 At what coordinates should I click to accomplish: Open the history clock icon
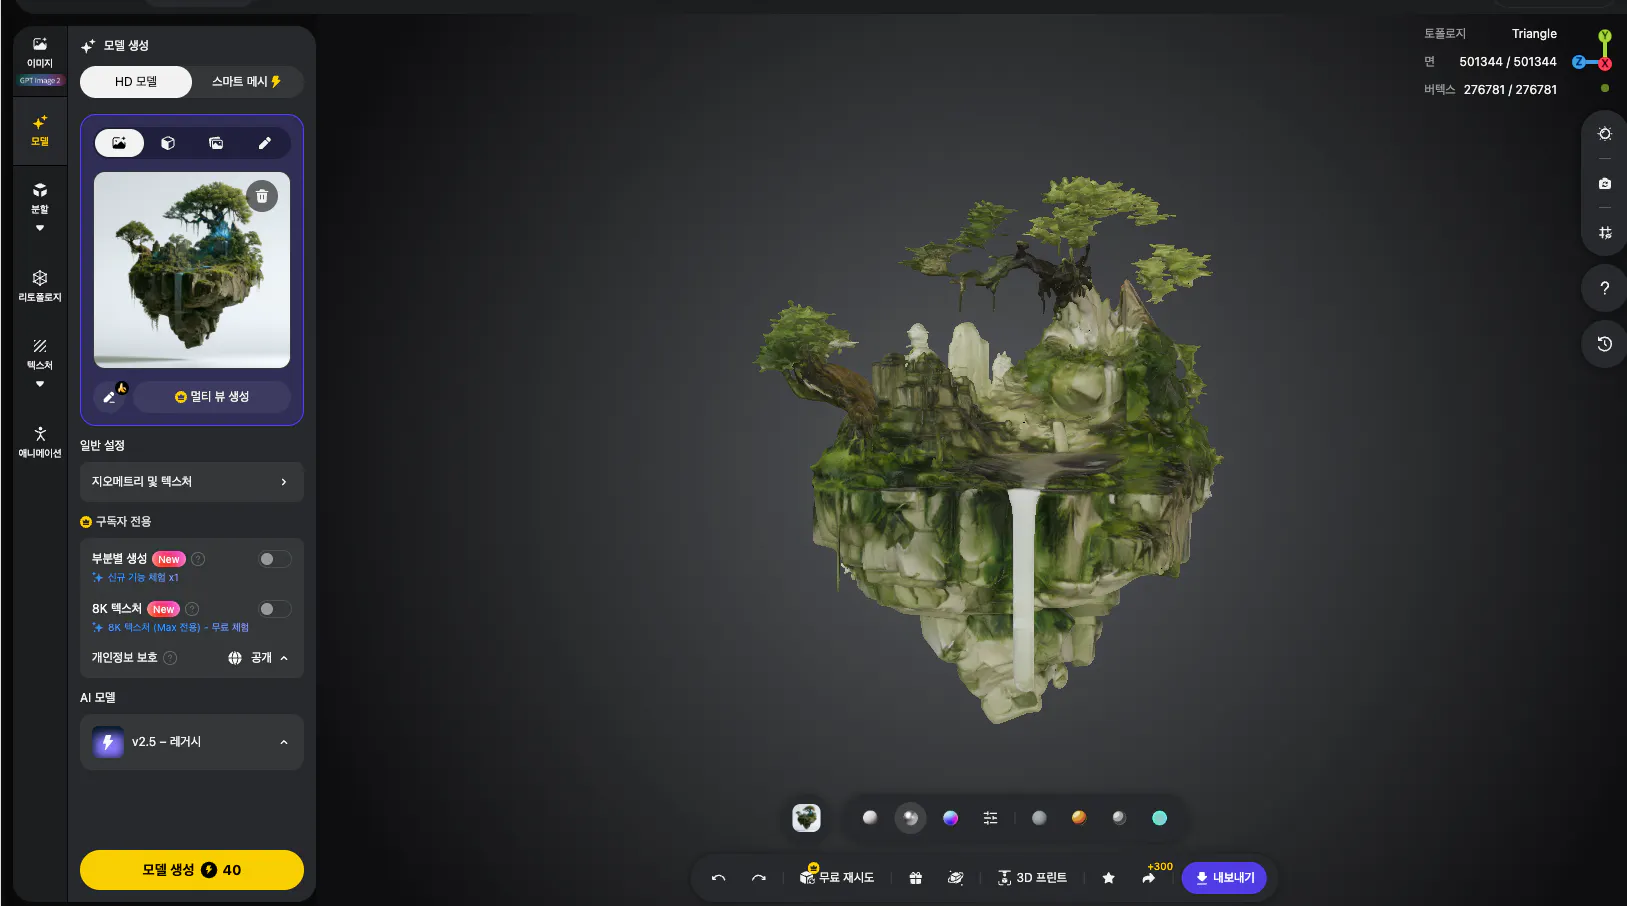tap(1605, 344)
